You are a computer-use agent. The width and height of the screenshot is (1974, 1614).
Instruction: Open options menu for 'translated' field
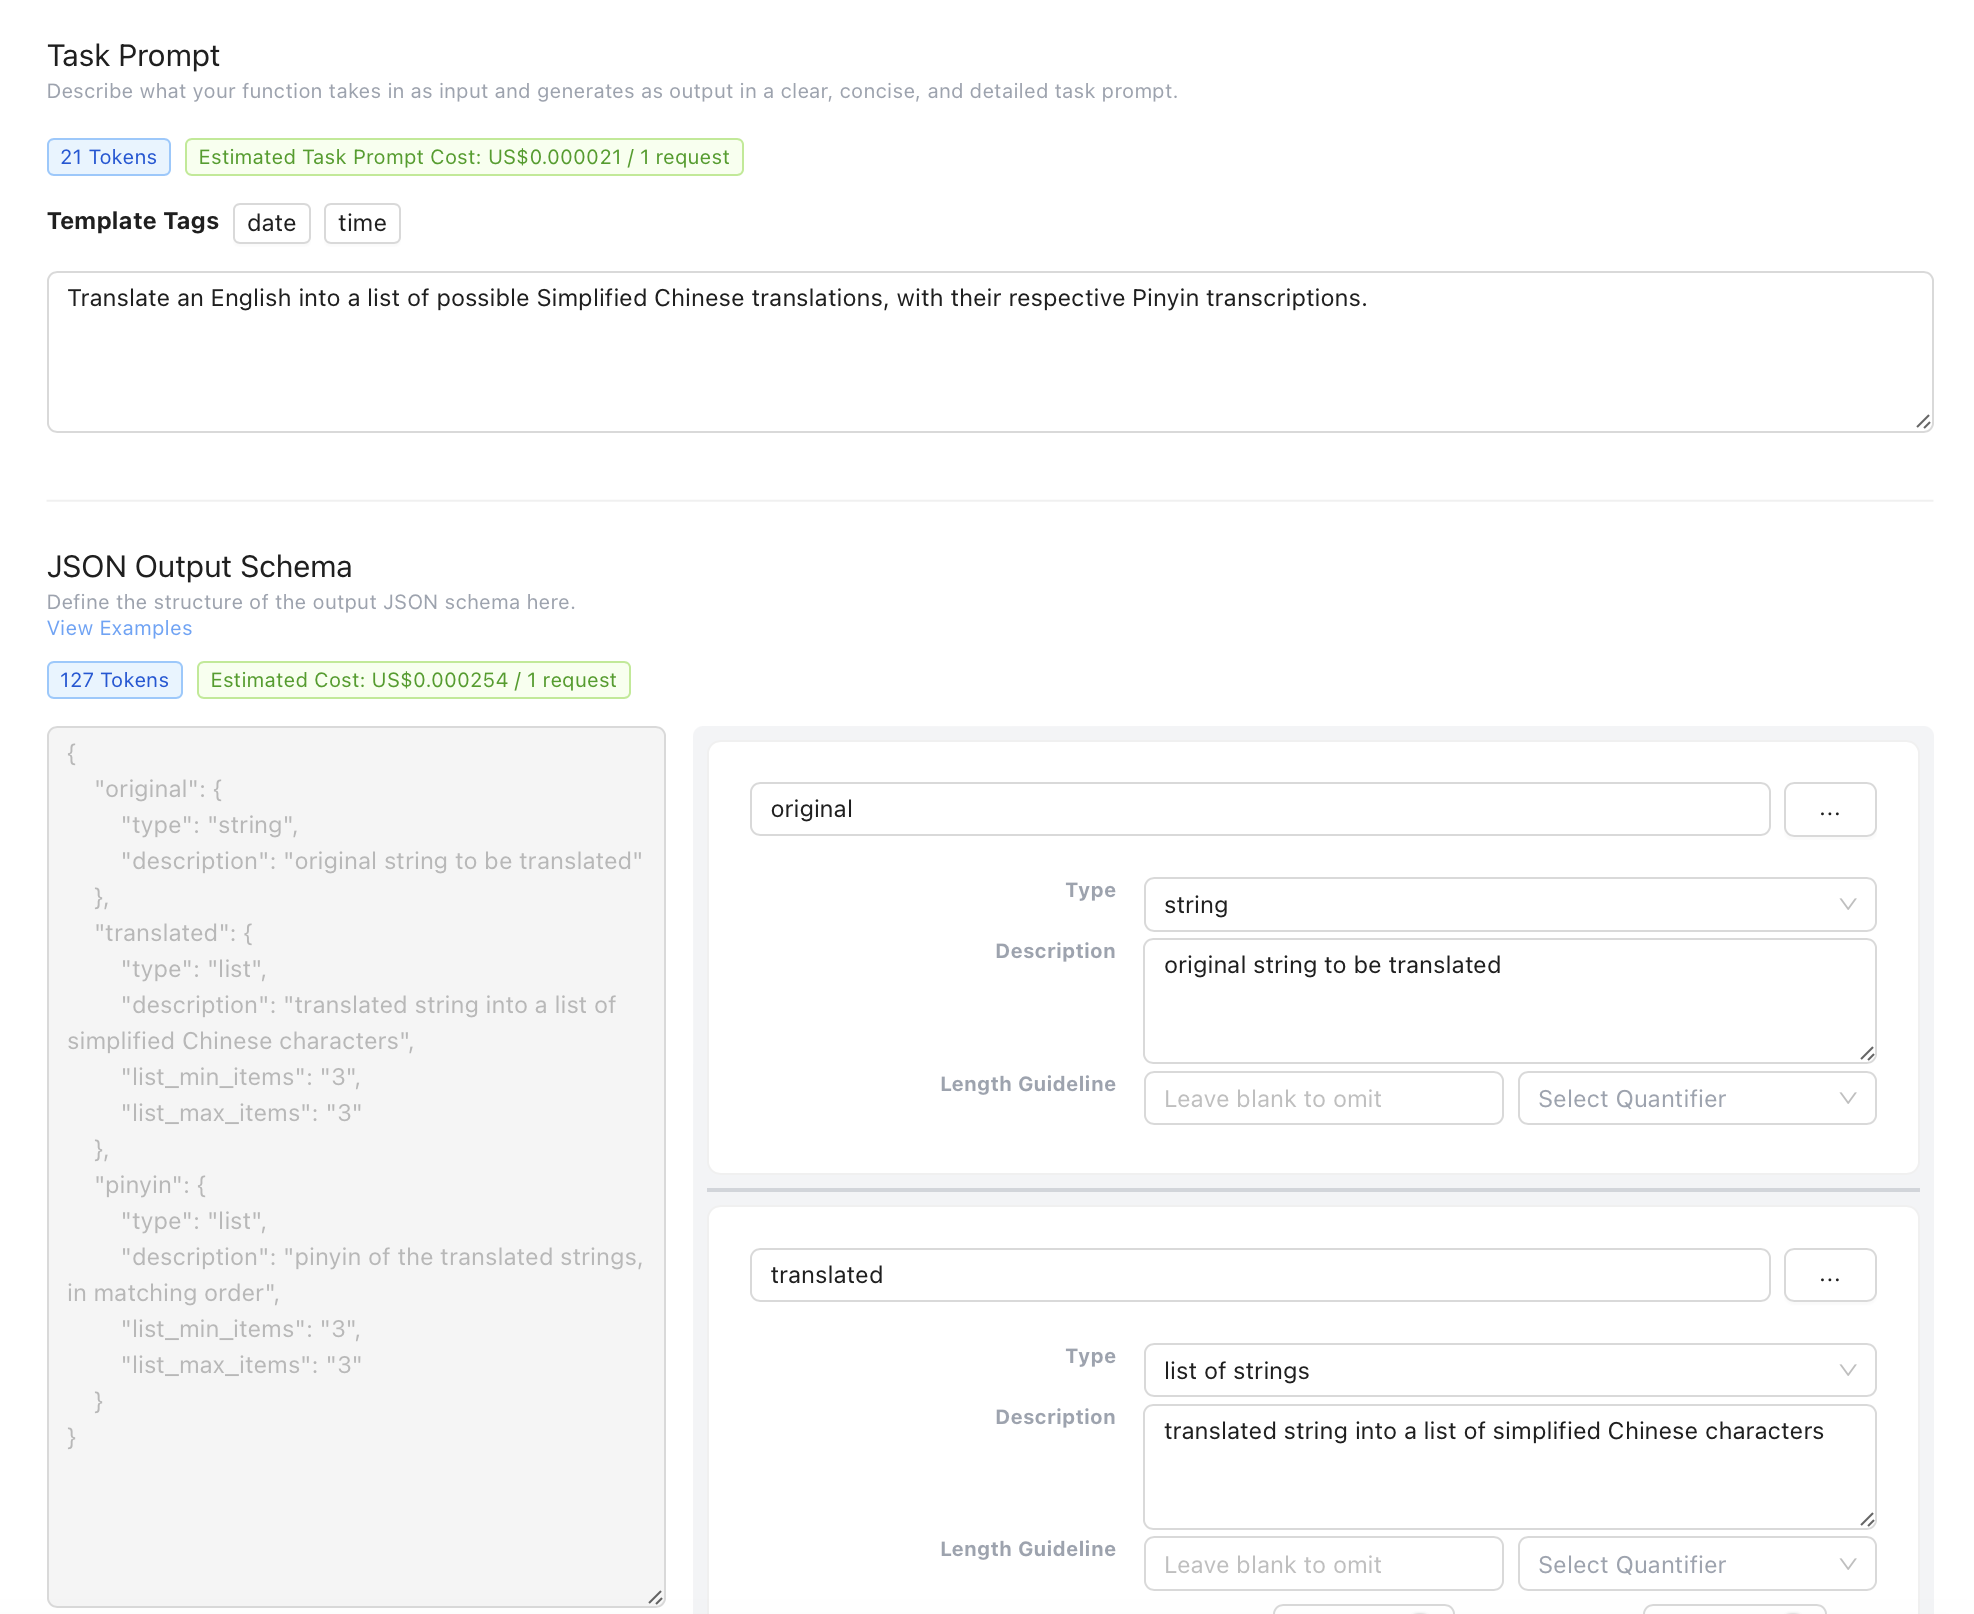tap(1829, 1275)
